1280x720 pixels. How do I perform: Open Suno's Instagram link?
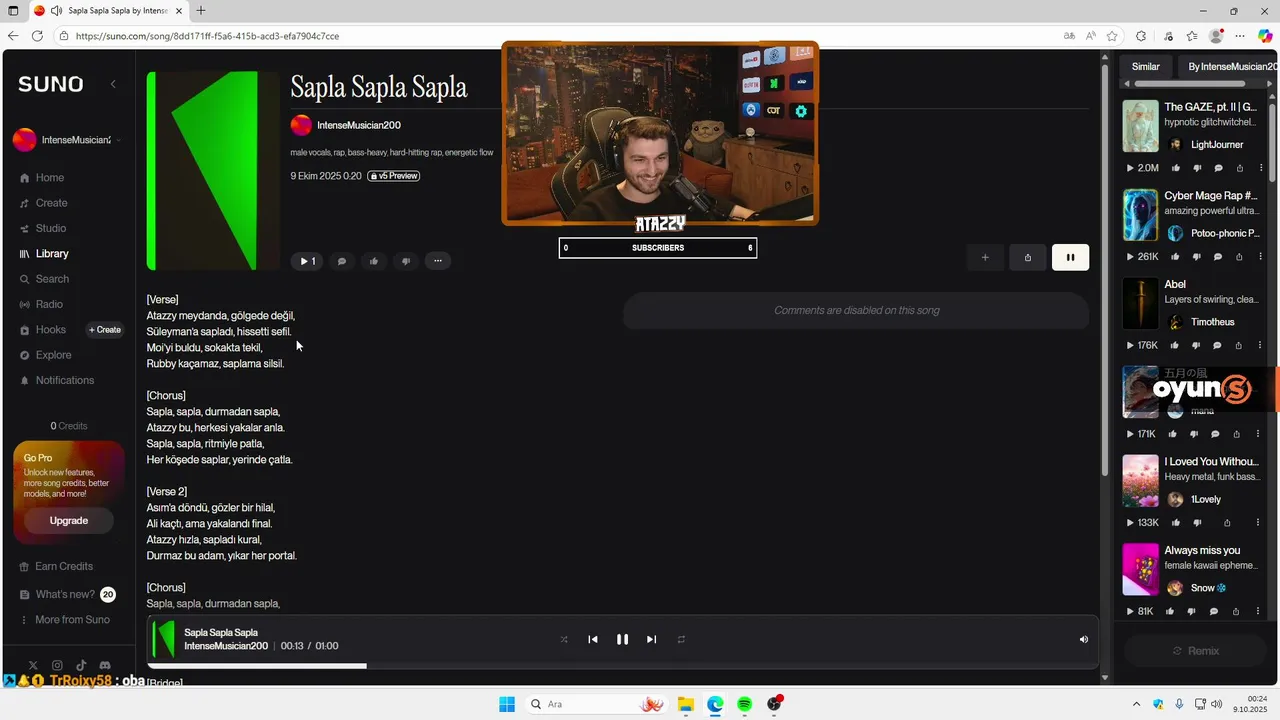[x=57, y=665]
